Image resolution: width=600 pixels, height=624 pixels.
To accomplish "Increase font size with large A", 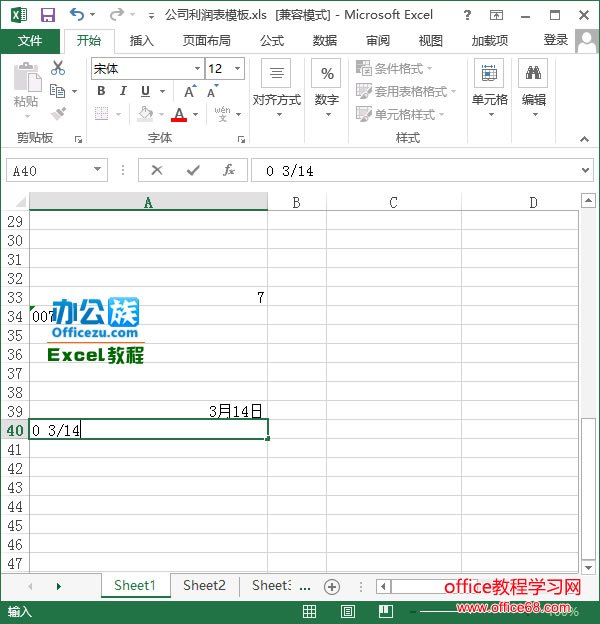I will point(190,92).
